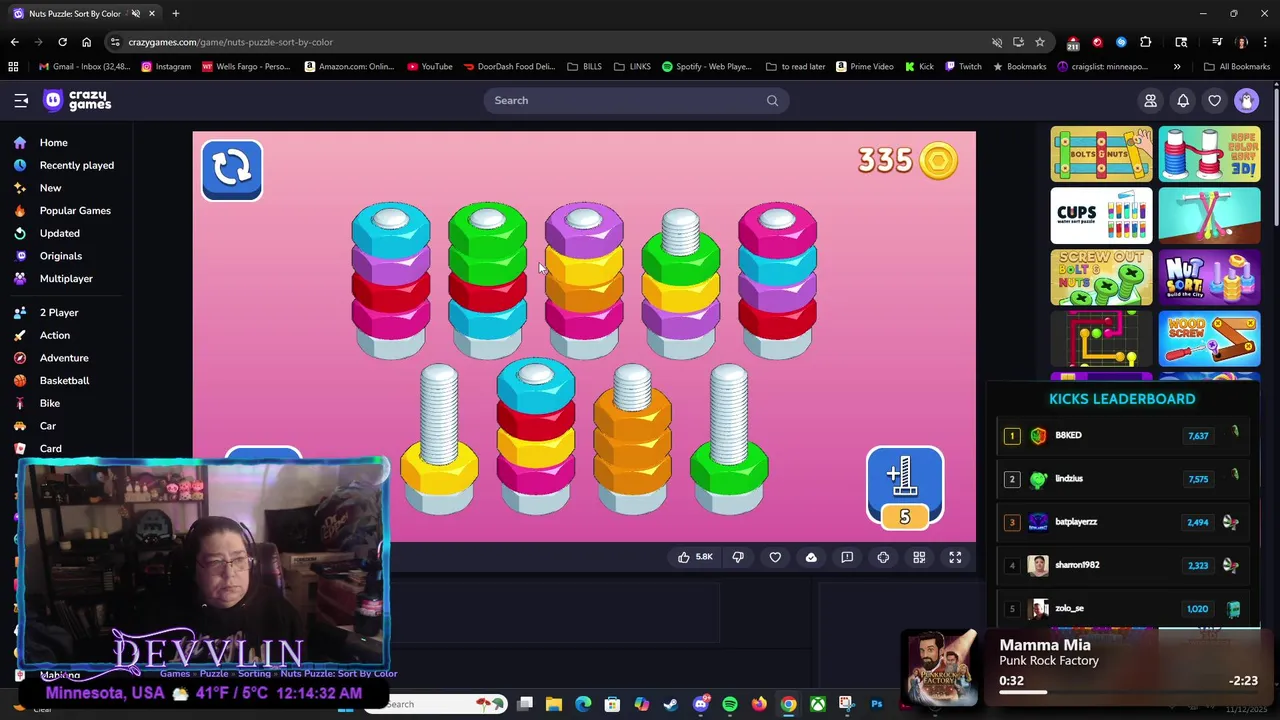Add game to favorites with heart icon
Viewport: 1280px width, 720px height.
pos(775,557)
